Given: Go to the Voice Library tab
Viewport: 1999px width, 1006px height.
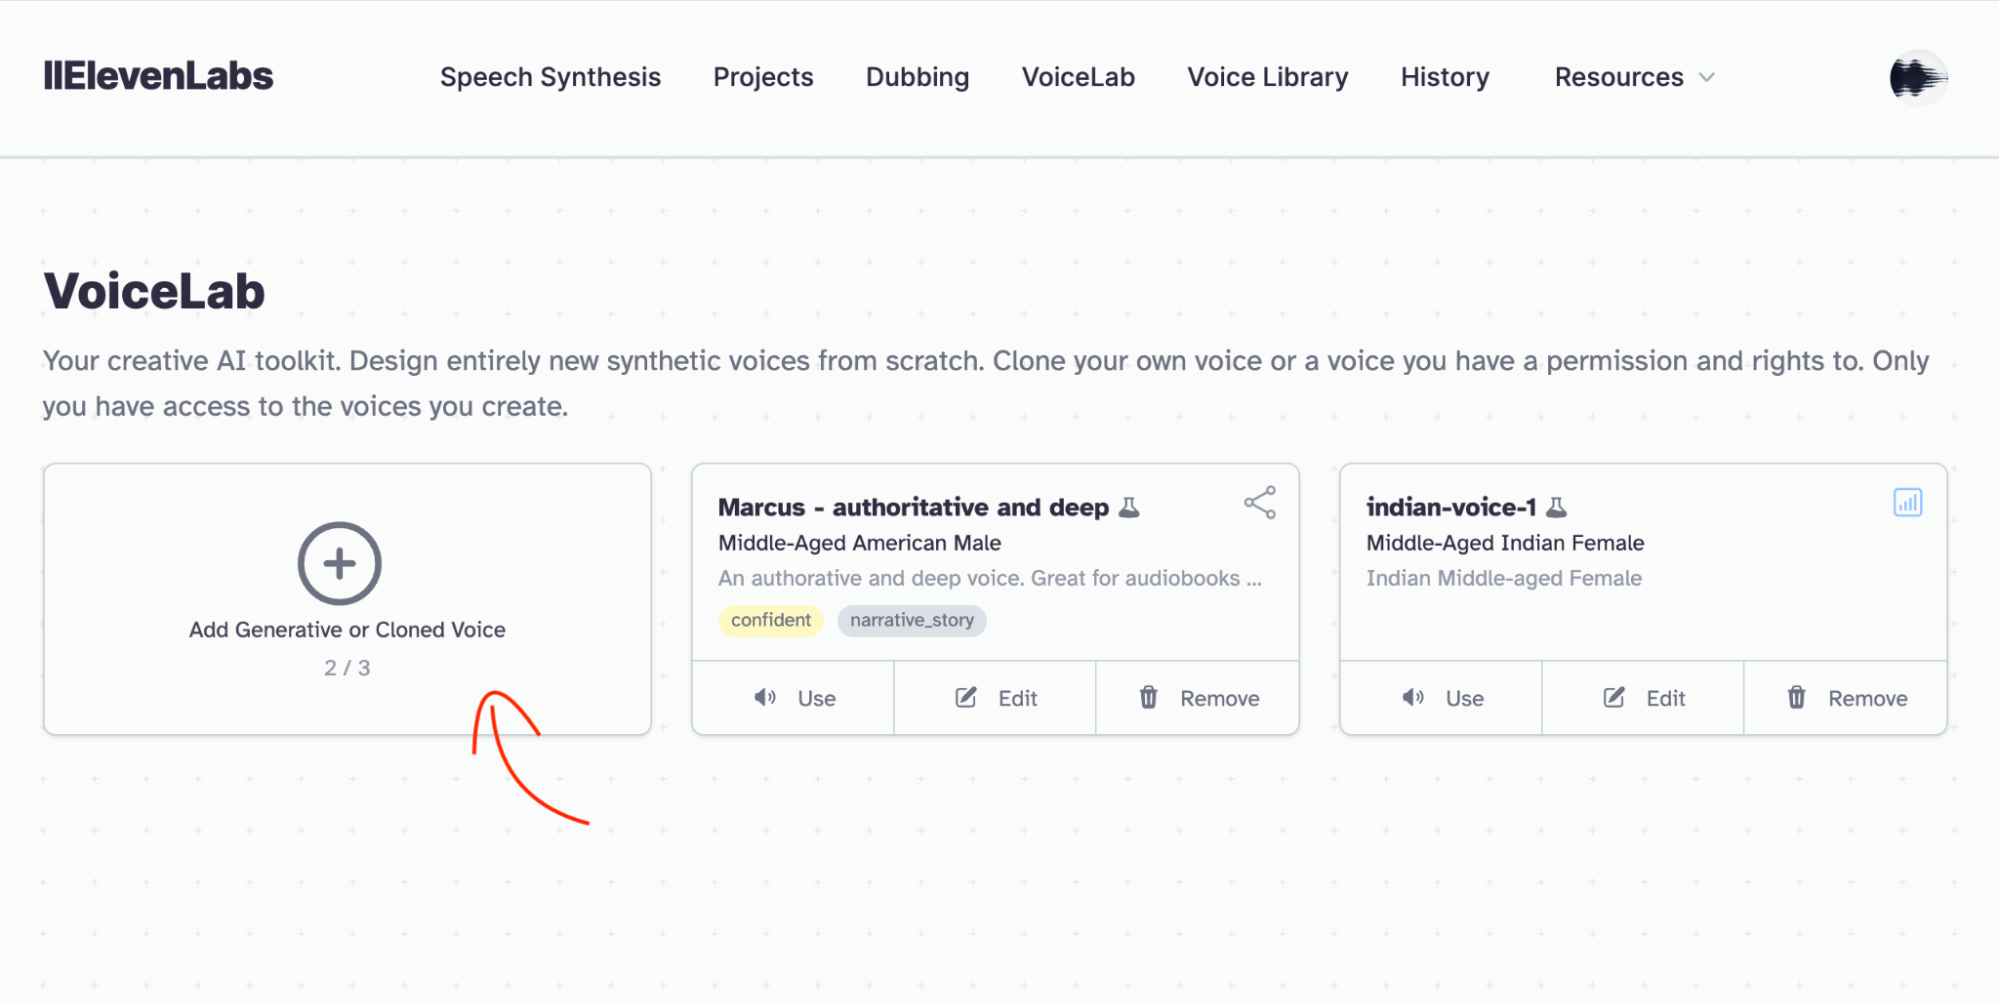Looking at the screenshot, I should coord(1267,77).
